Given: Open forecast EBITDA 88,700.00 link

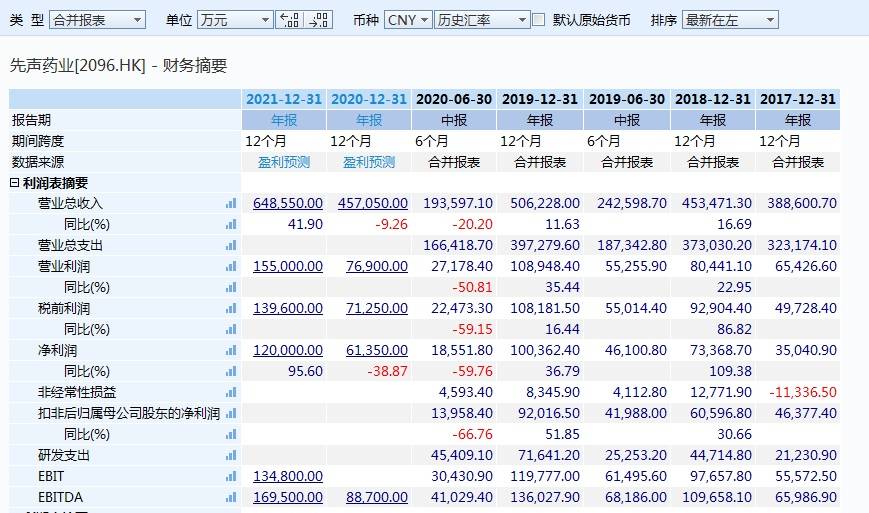Looking at the screenshot, I should pos(377,497).
